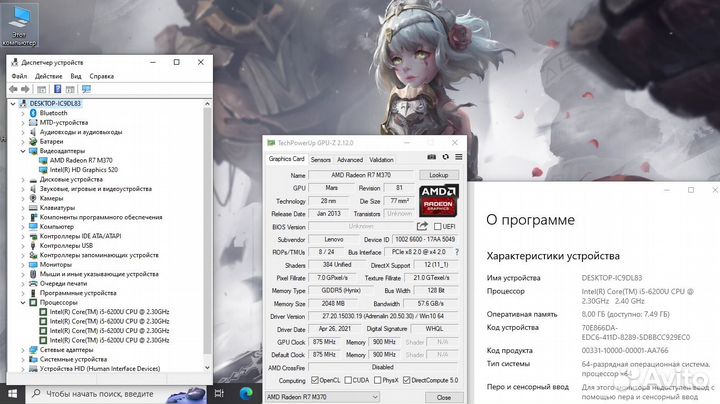
Task: Click the scan for hardware changes monitor icon
Action: coord(86,89)
